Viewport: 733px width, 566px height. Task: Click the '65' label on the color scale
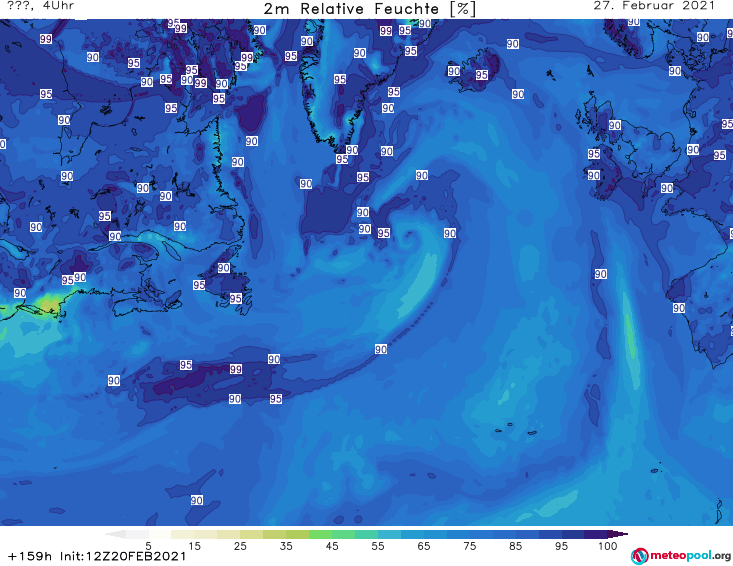424,546
